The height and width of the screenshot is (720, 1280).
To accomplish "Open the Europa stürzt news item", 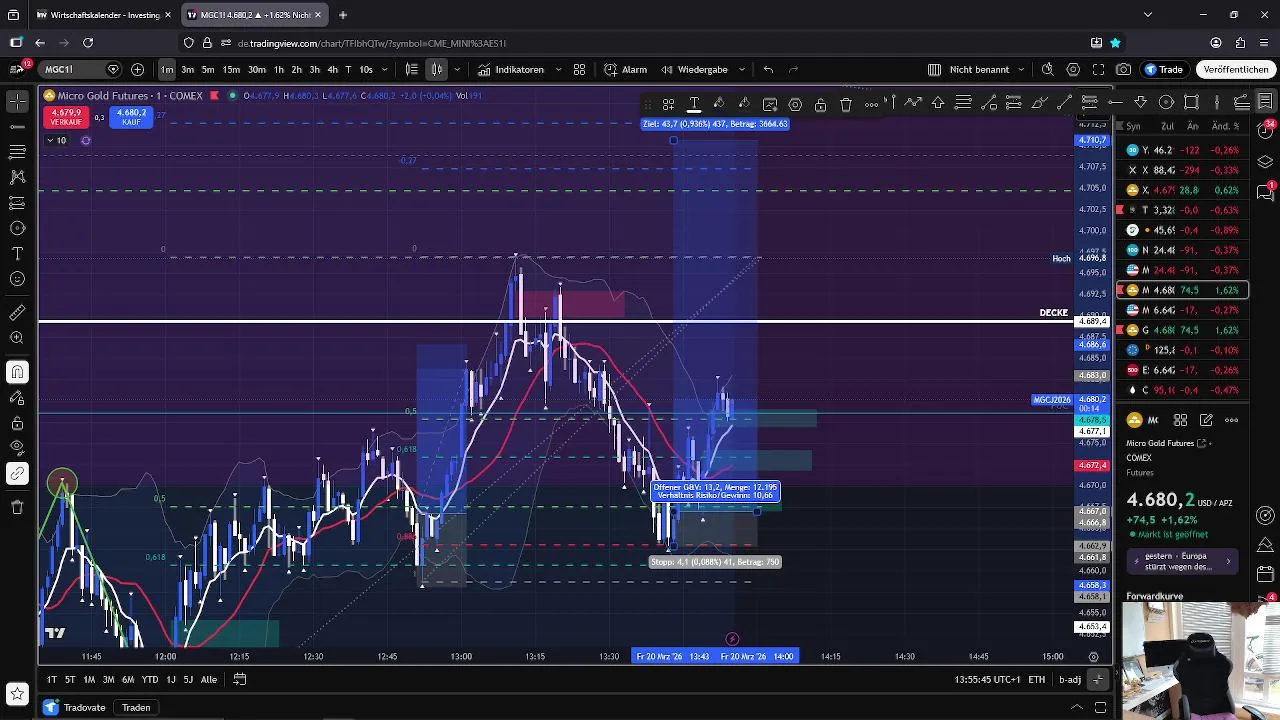I will point(1182,561).
